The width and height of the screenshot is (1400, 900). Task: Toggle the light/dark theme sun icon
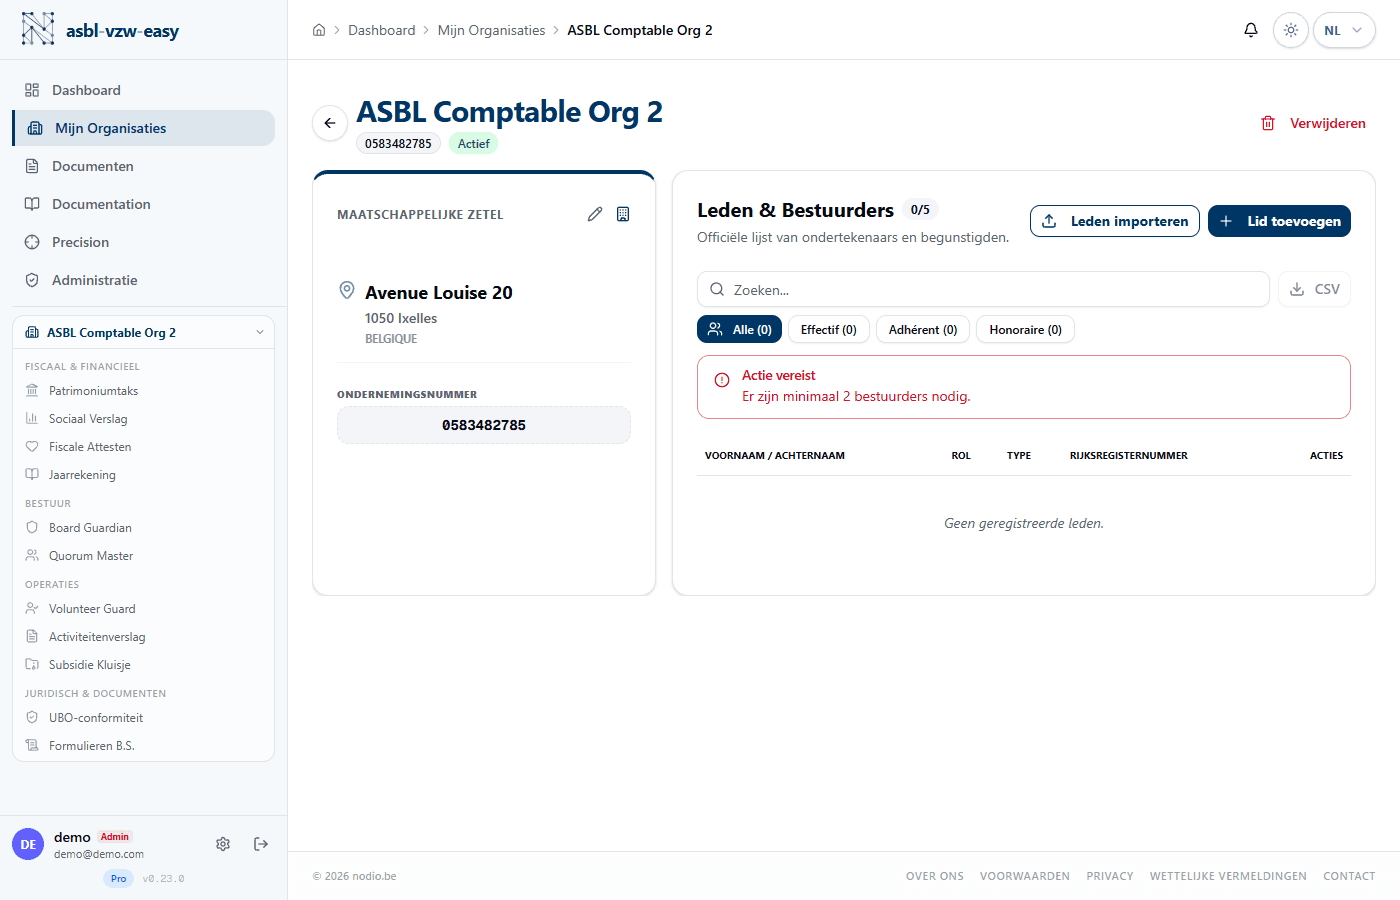(1291, 30)
